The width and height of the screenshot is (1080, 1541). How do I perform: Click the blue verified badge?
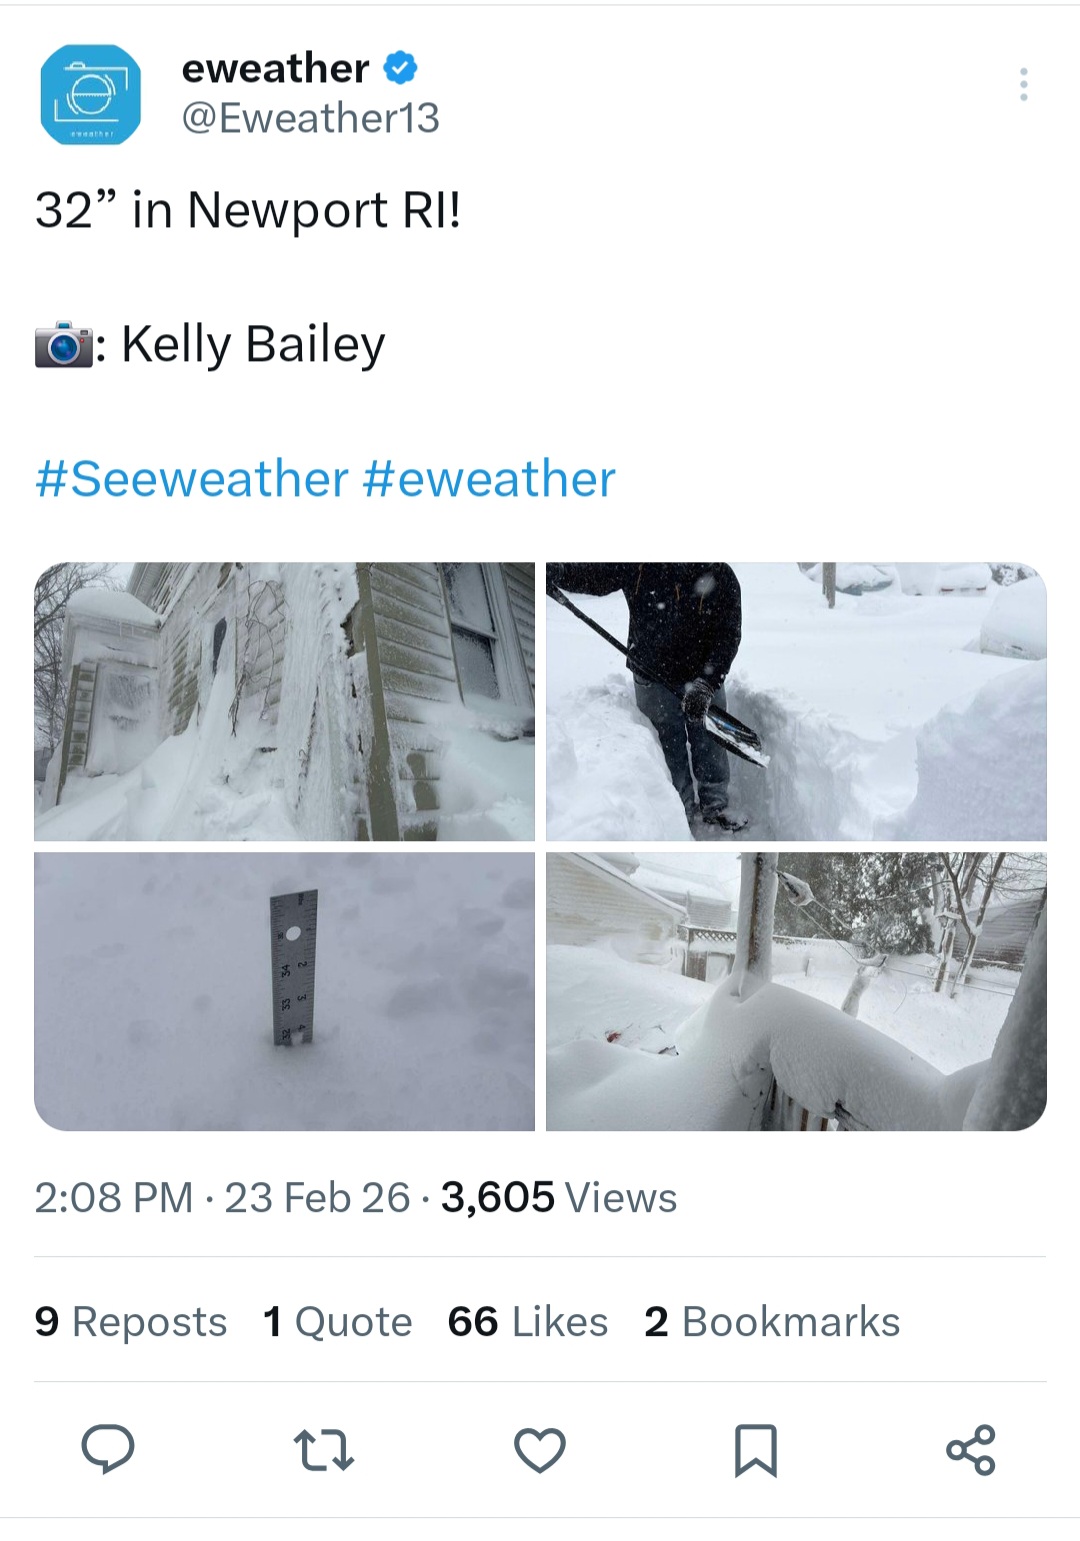(x=400, y=68)
